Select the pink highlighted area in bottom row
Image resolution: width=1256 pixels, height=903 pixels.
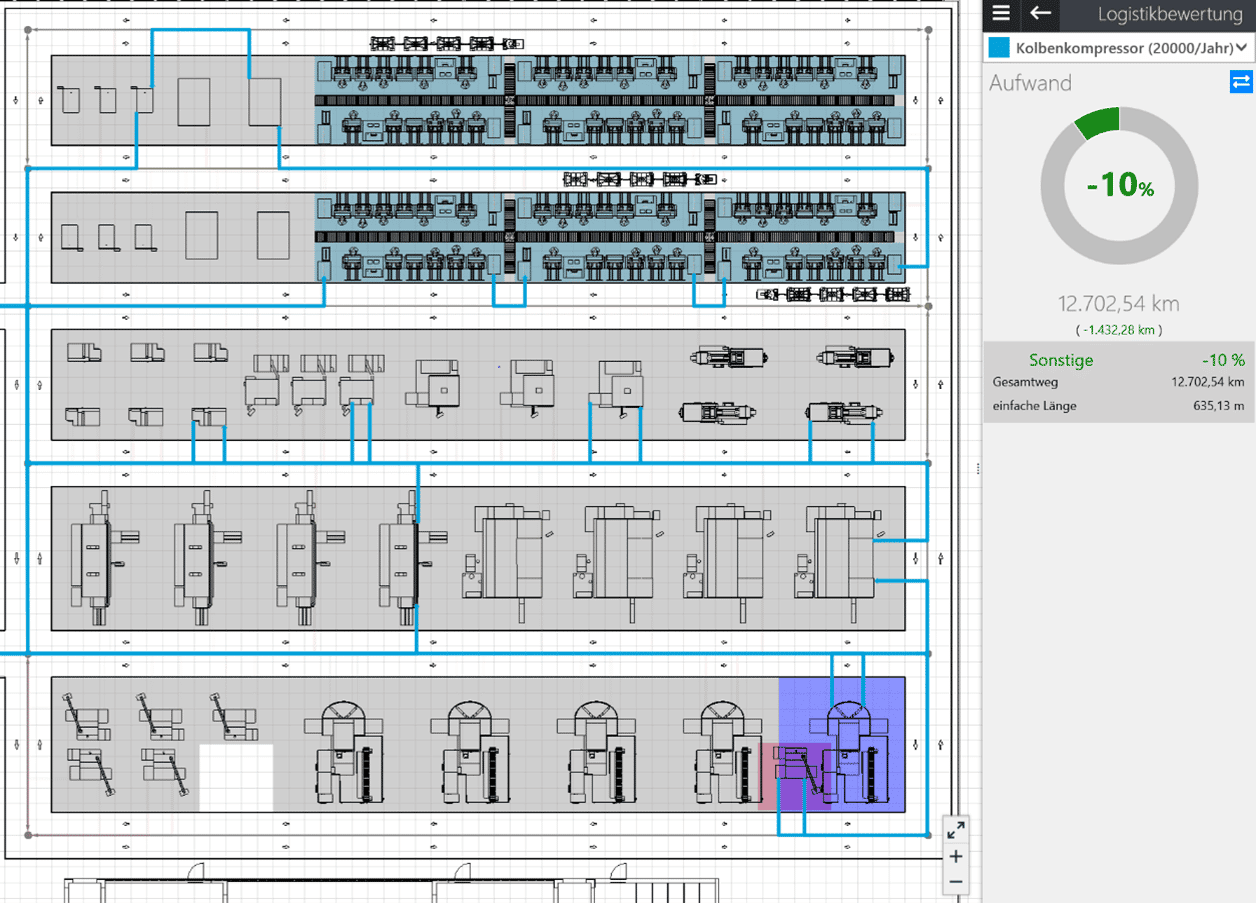point(768,775)
